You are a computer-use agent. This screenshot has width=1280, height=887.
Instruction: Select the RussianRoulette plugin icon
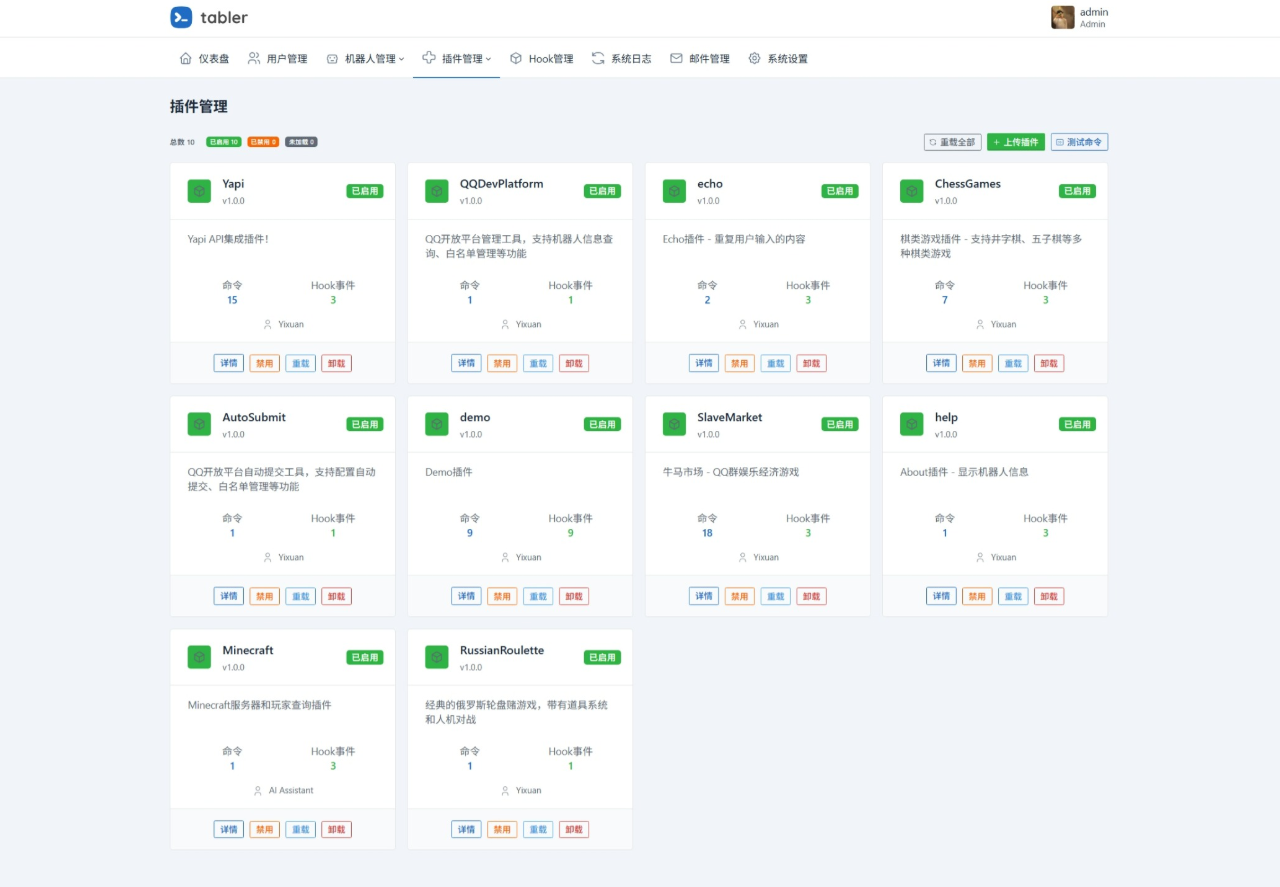click(437, 657)
